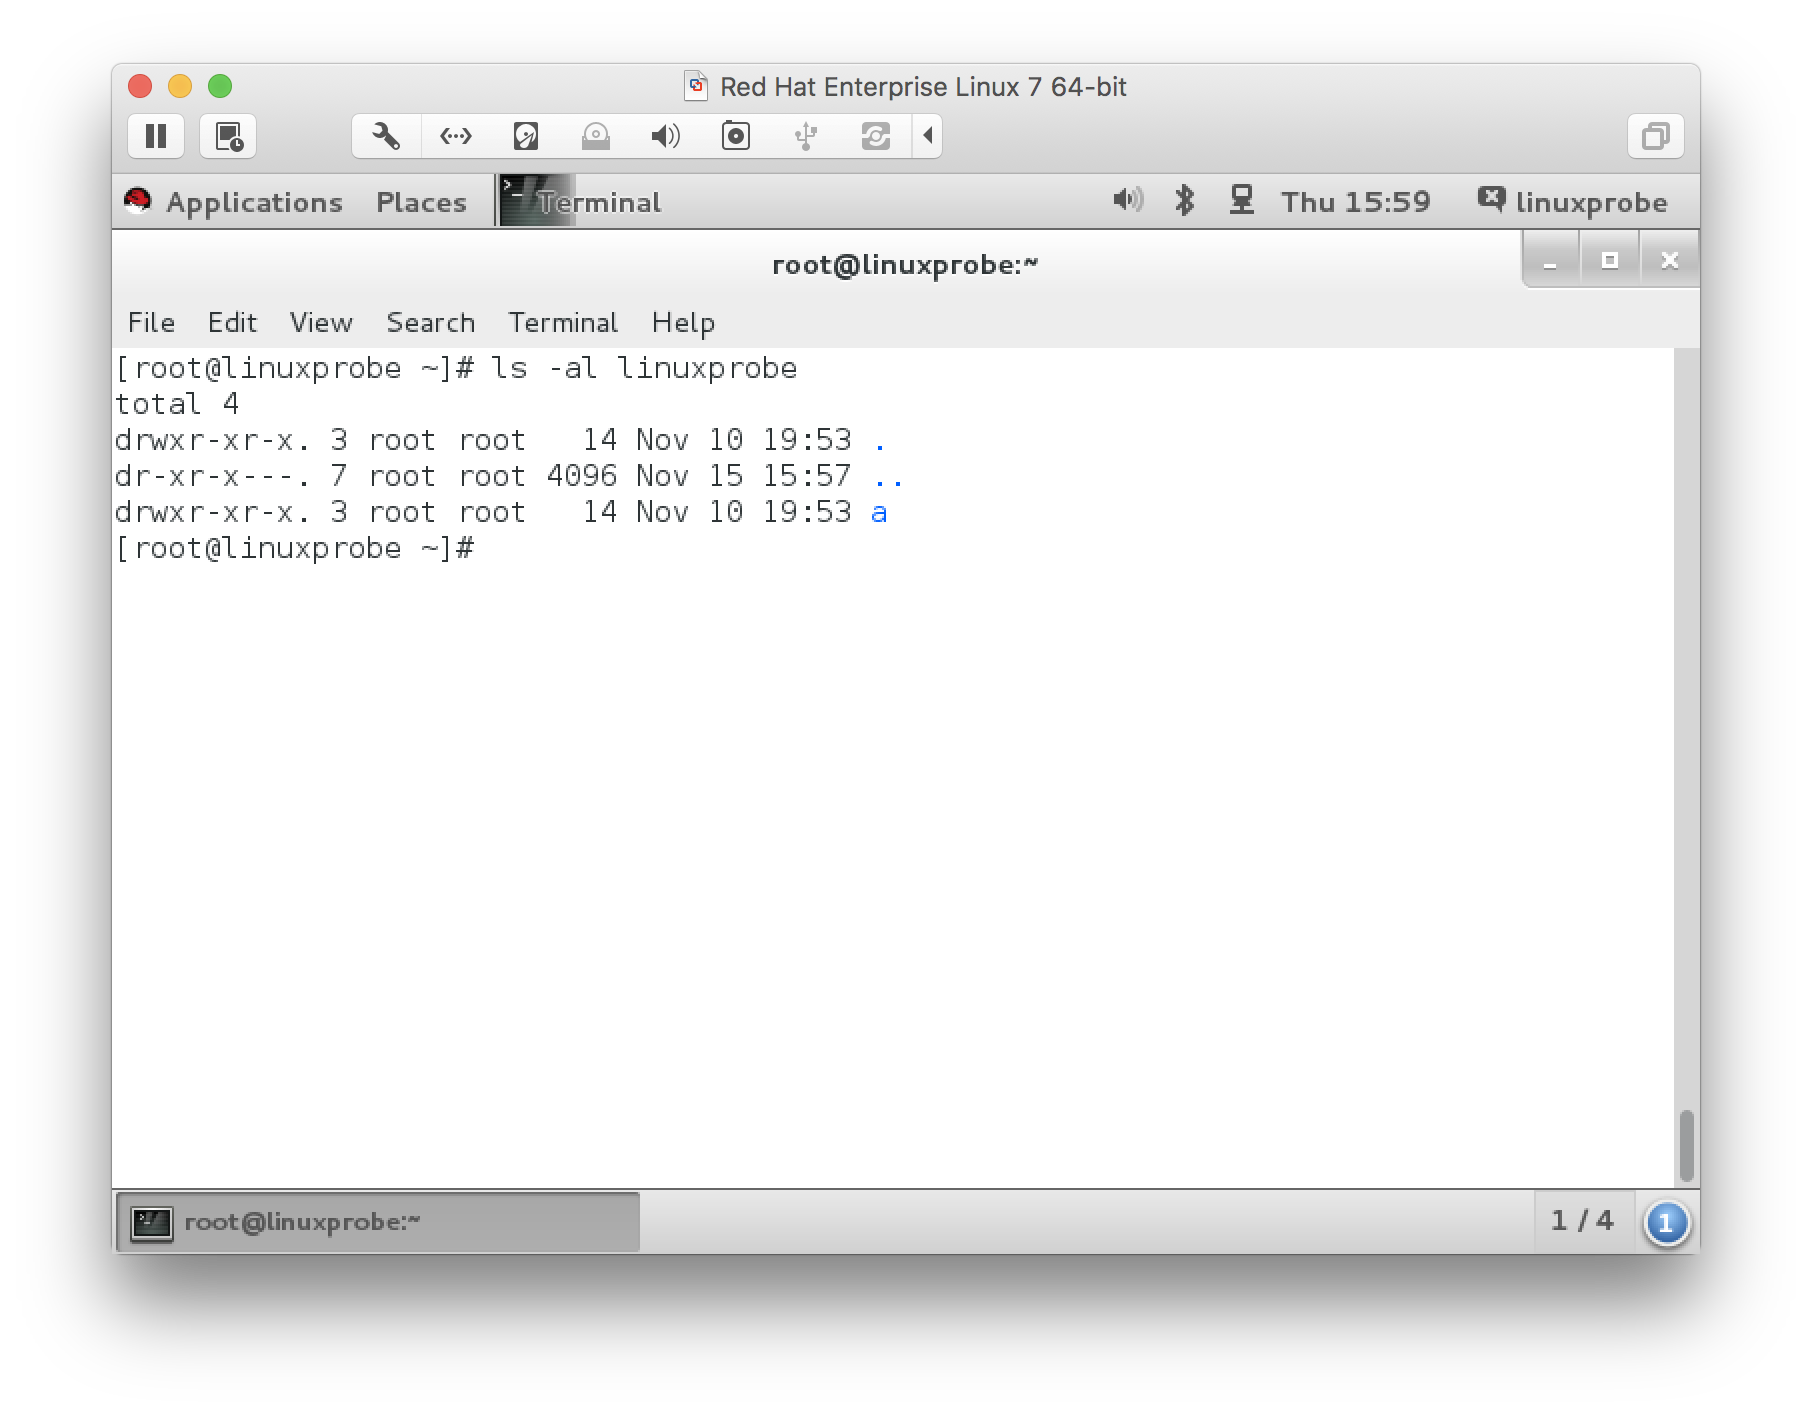1812x1414 pixels.
Task: Click the workspace switcher 1 / 4
Action: (1583, 1221)
